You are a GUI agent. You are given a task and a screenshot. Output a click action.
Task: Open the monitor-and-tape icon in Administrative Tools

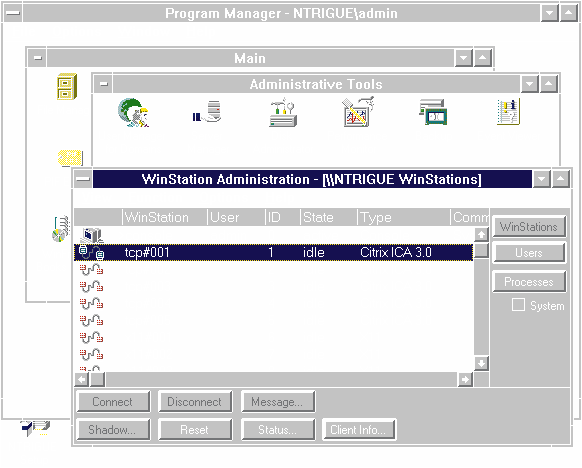coord(433,112)
